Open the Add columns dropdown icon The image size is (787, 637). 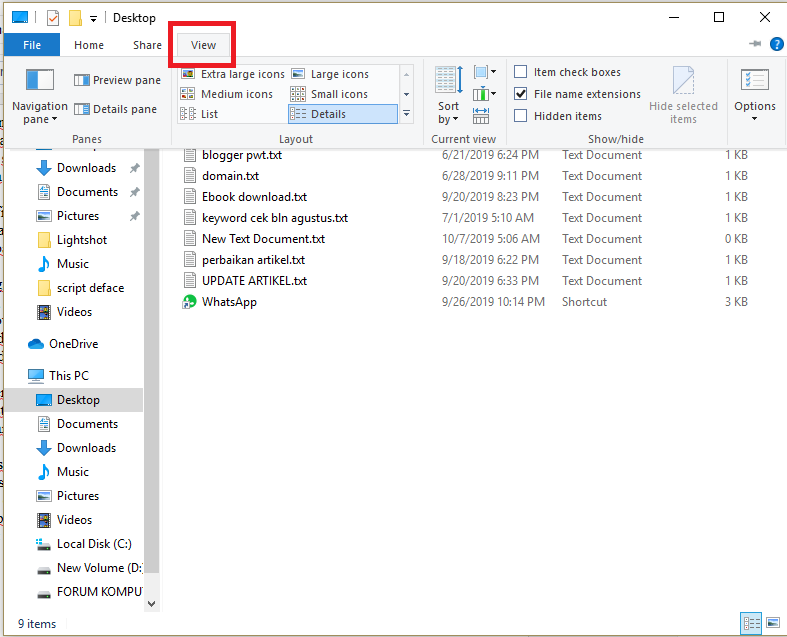pyautogui.click(x=485, y=94)
